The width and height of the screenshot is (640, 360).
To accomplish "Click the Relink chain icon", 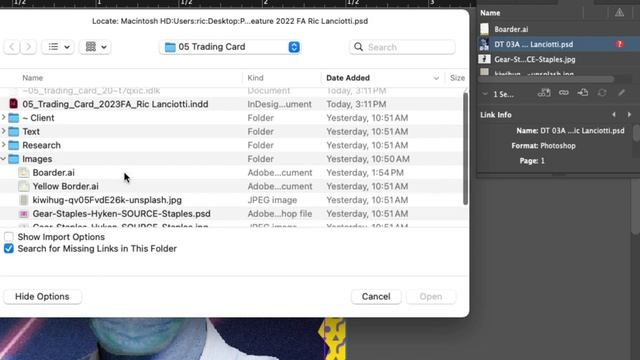I will click(564, 93).
